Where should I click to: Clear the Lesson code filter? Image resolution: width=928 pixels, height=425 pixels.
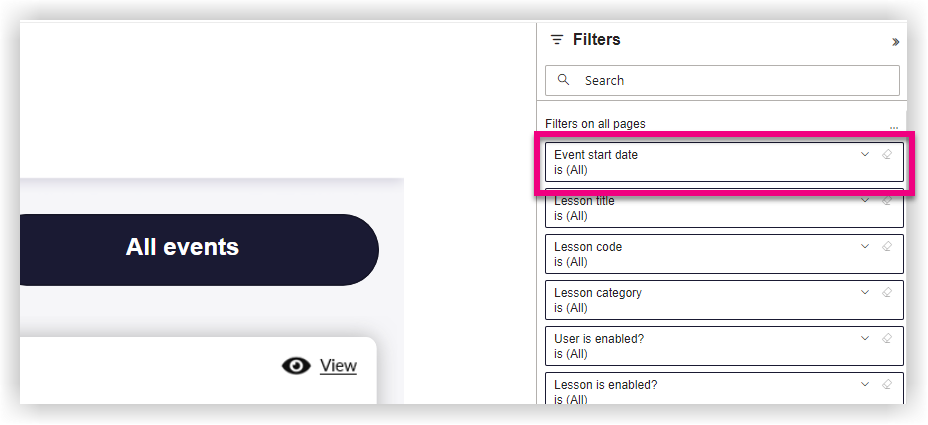887,246
